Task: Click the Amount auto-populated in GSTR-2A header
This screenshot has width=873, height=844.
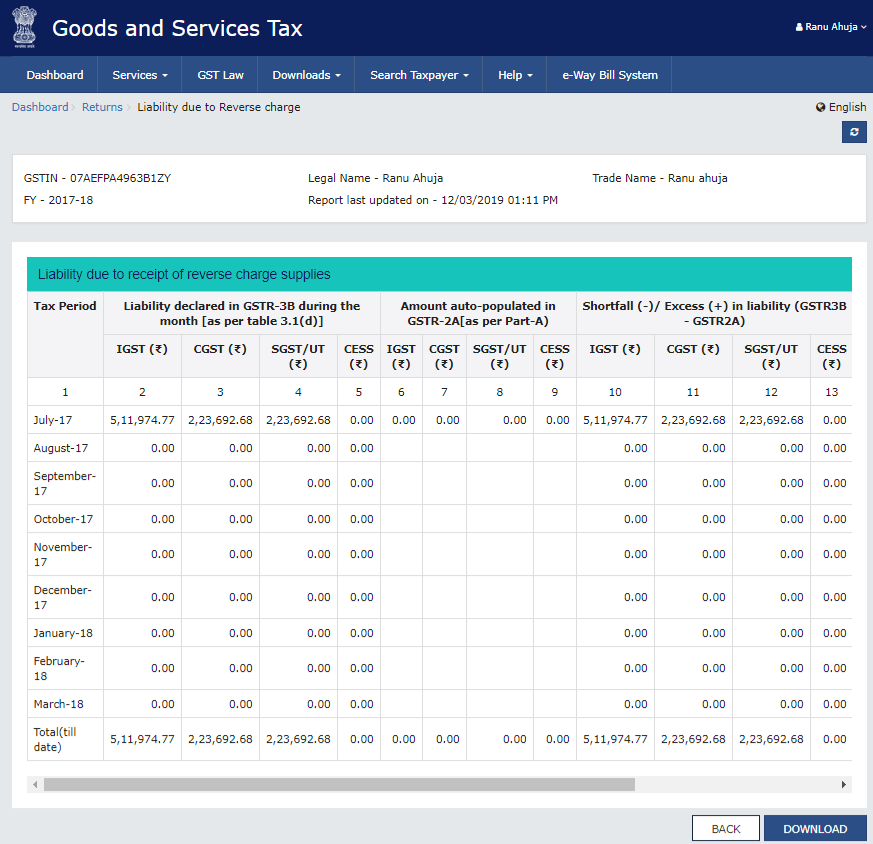Action: tap(478, 313)
